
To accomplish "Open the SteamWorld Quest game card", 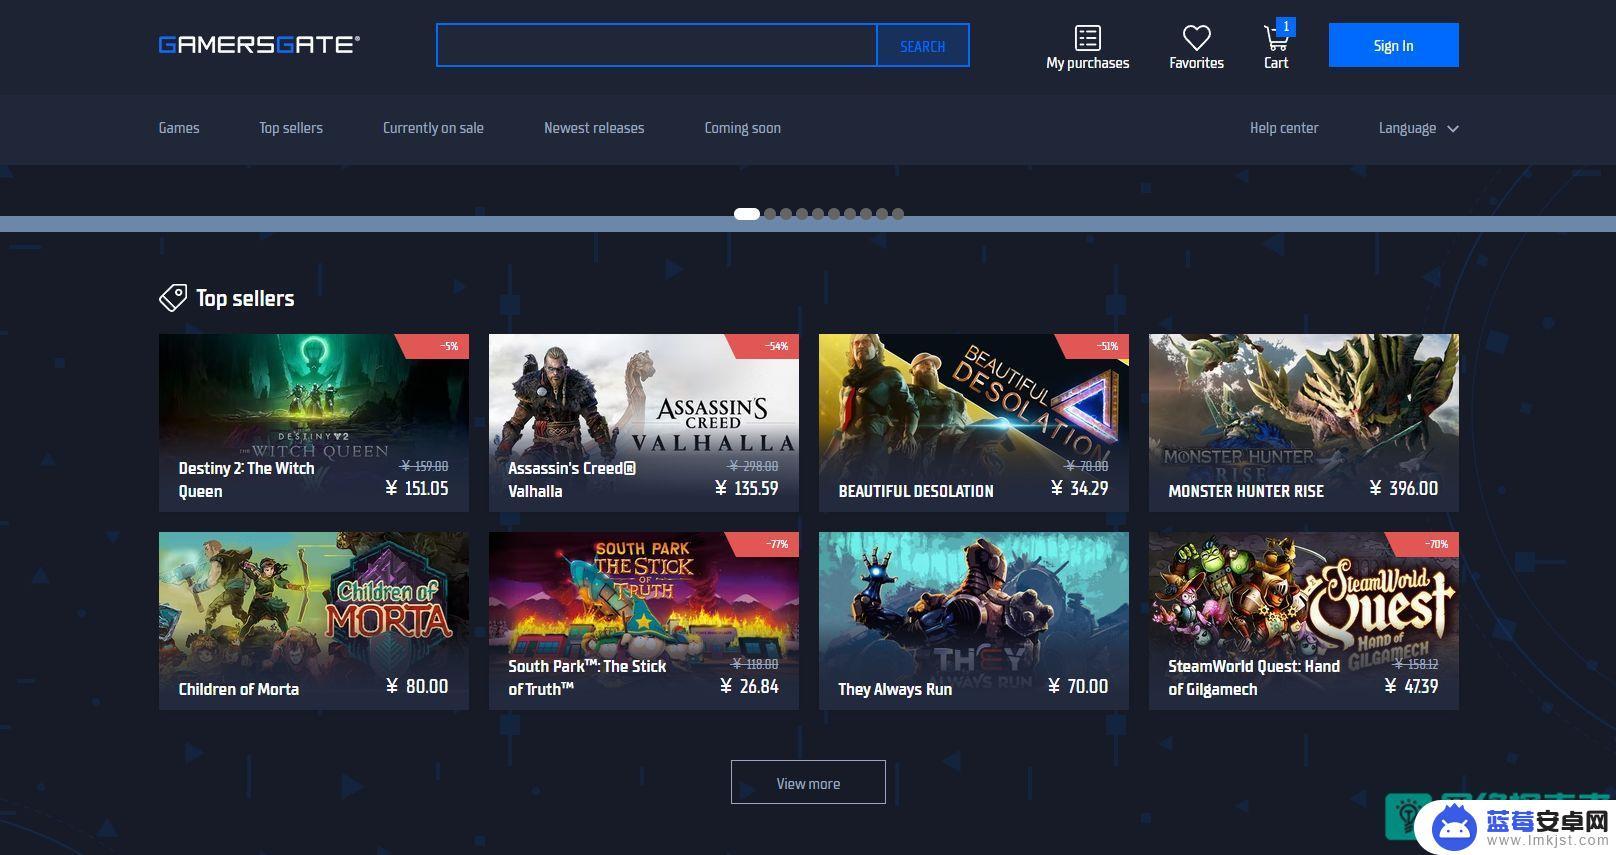I will click(x=1304, y=621).
